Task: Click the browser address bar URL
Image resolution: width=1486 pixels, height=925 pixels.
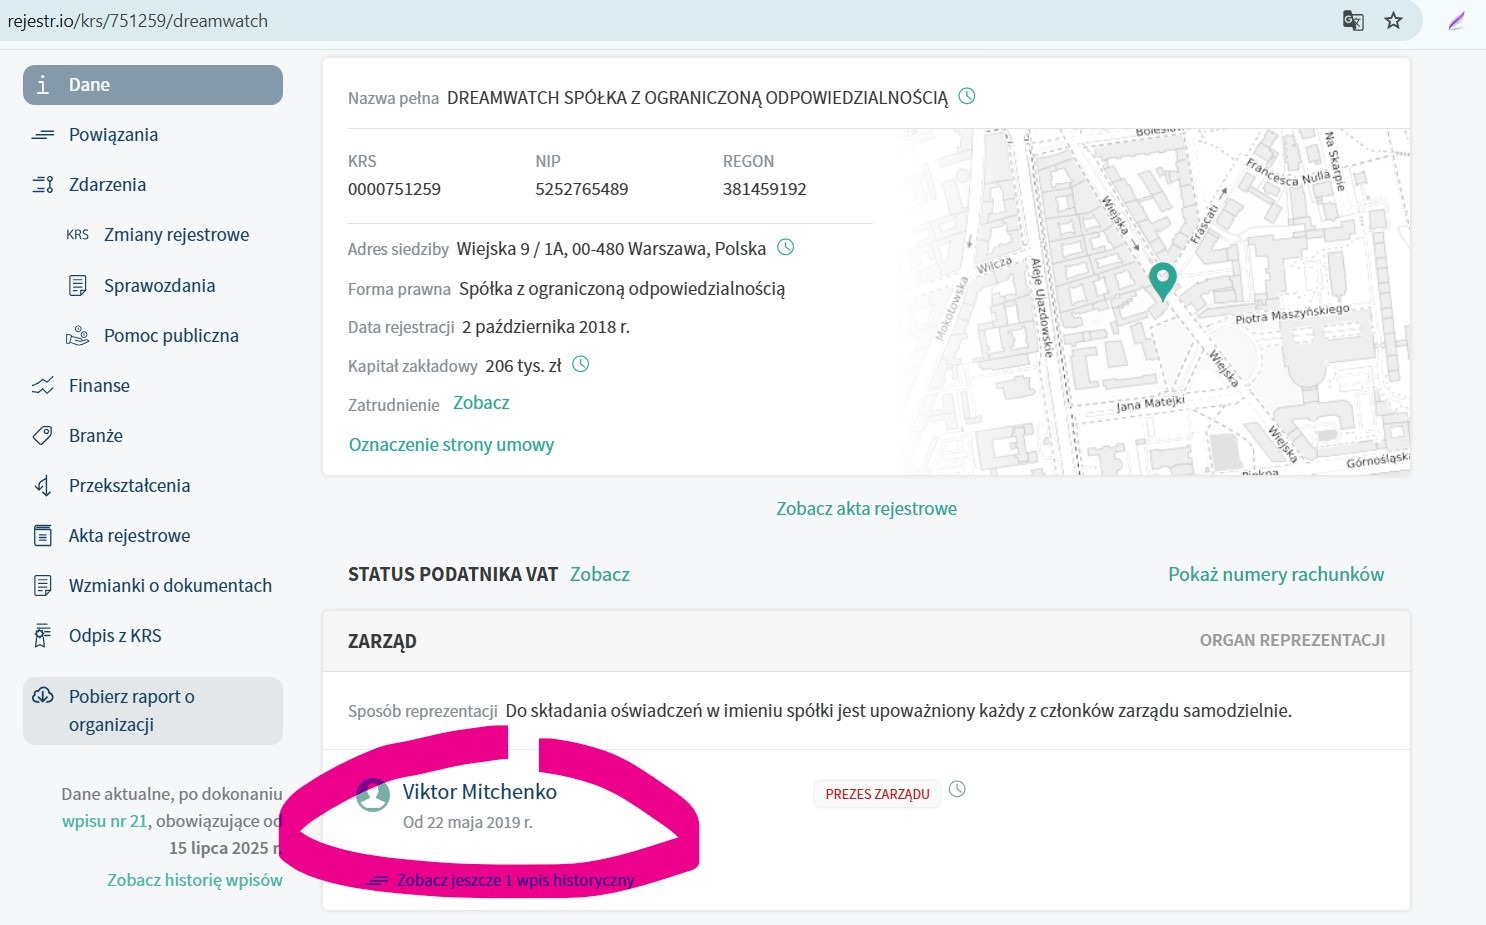Action: (x=138, y=21)
